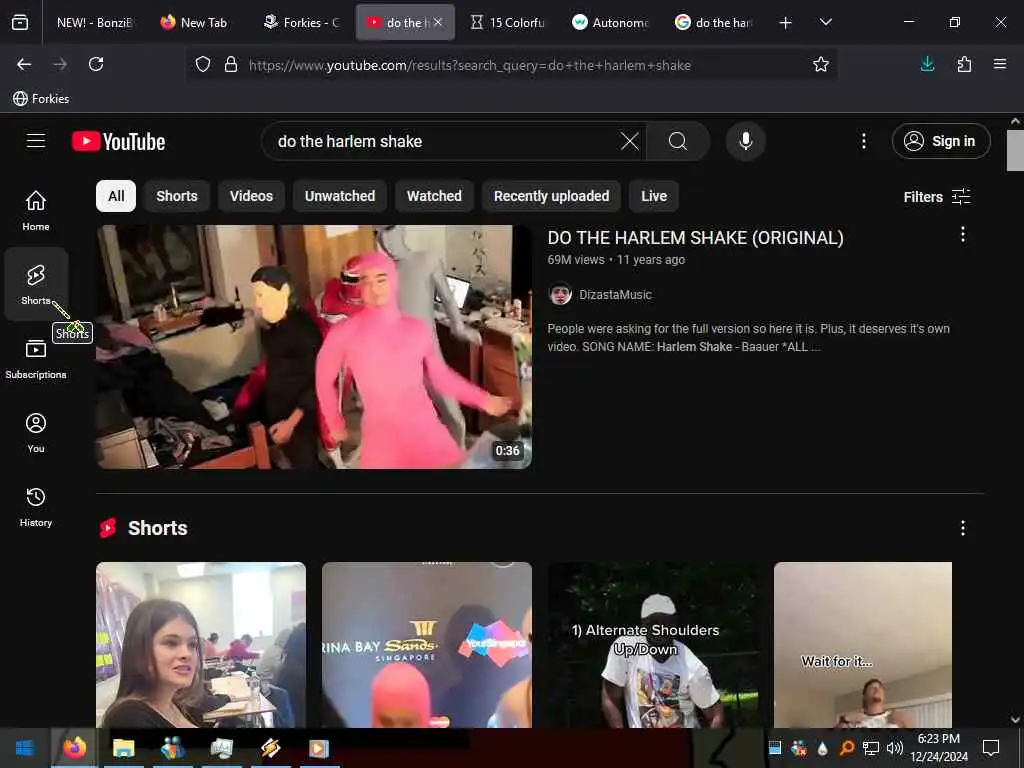Open the YouTube hamburger guide menu

pos(36,141)
